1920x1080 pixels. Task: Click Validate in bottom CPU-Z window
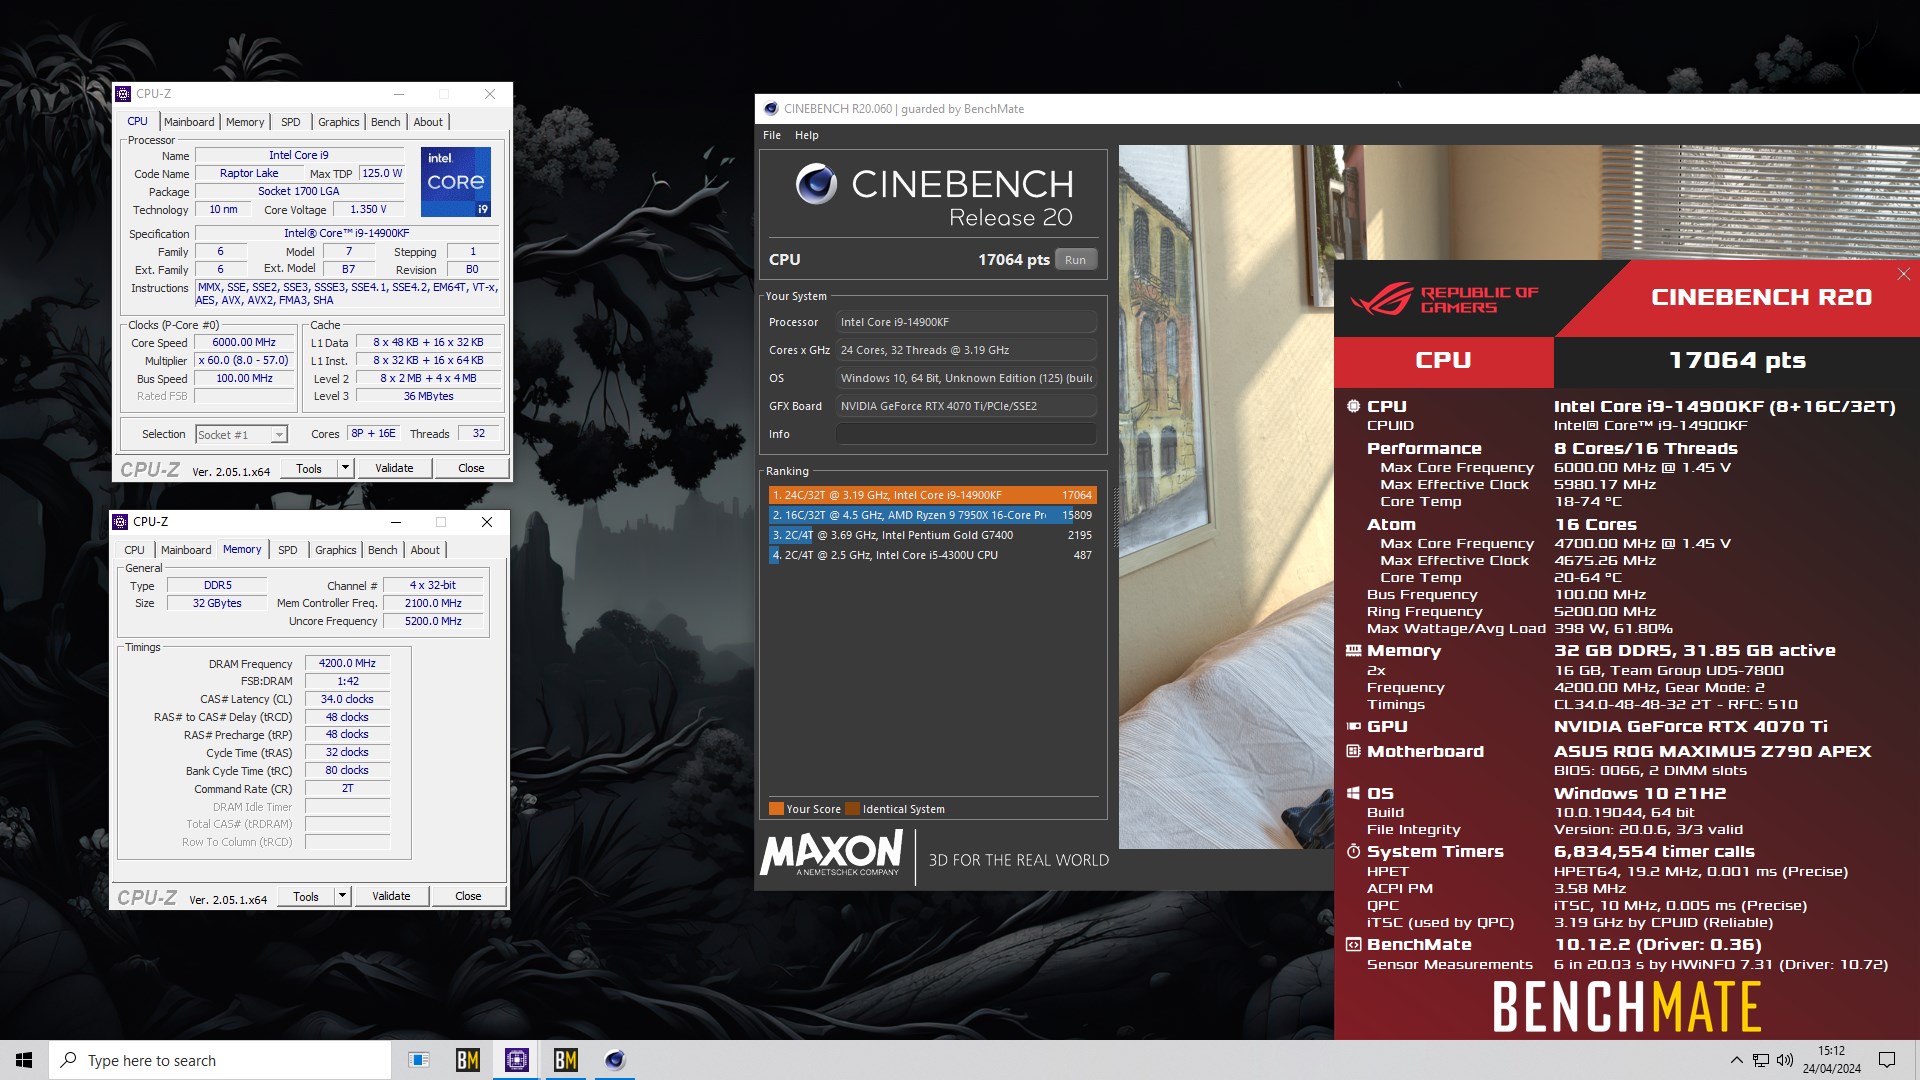coord(391,896)
